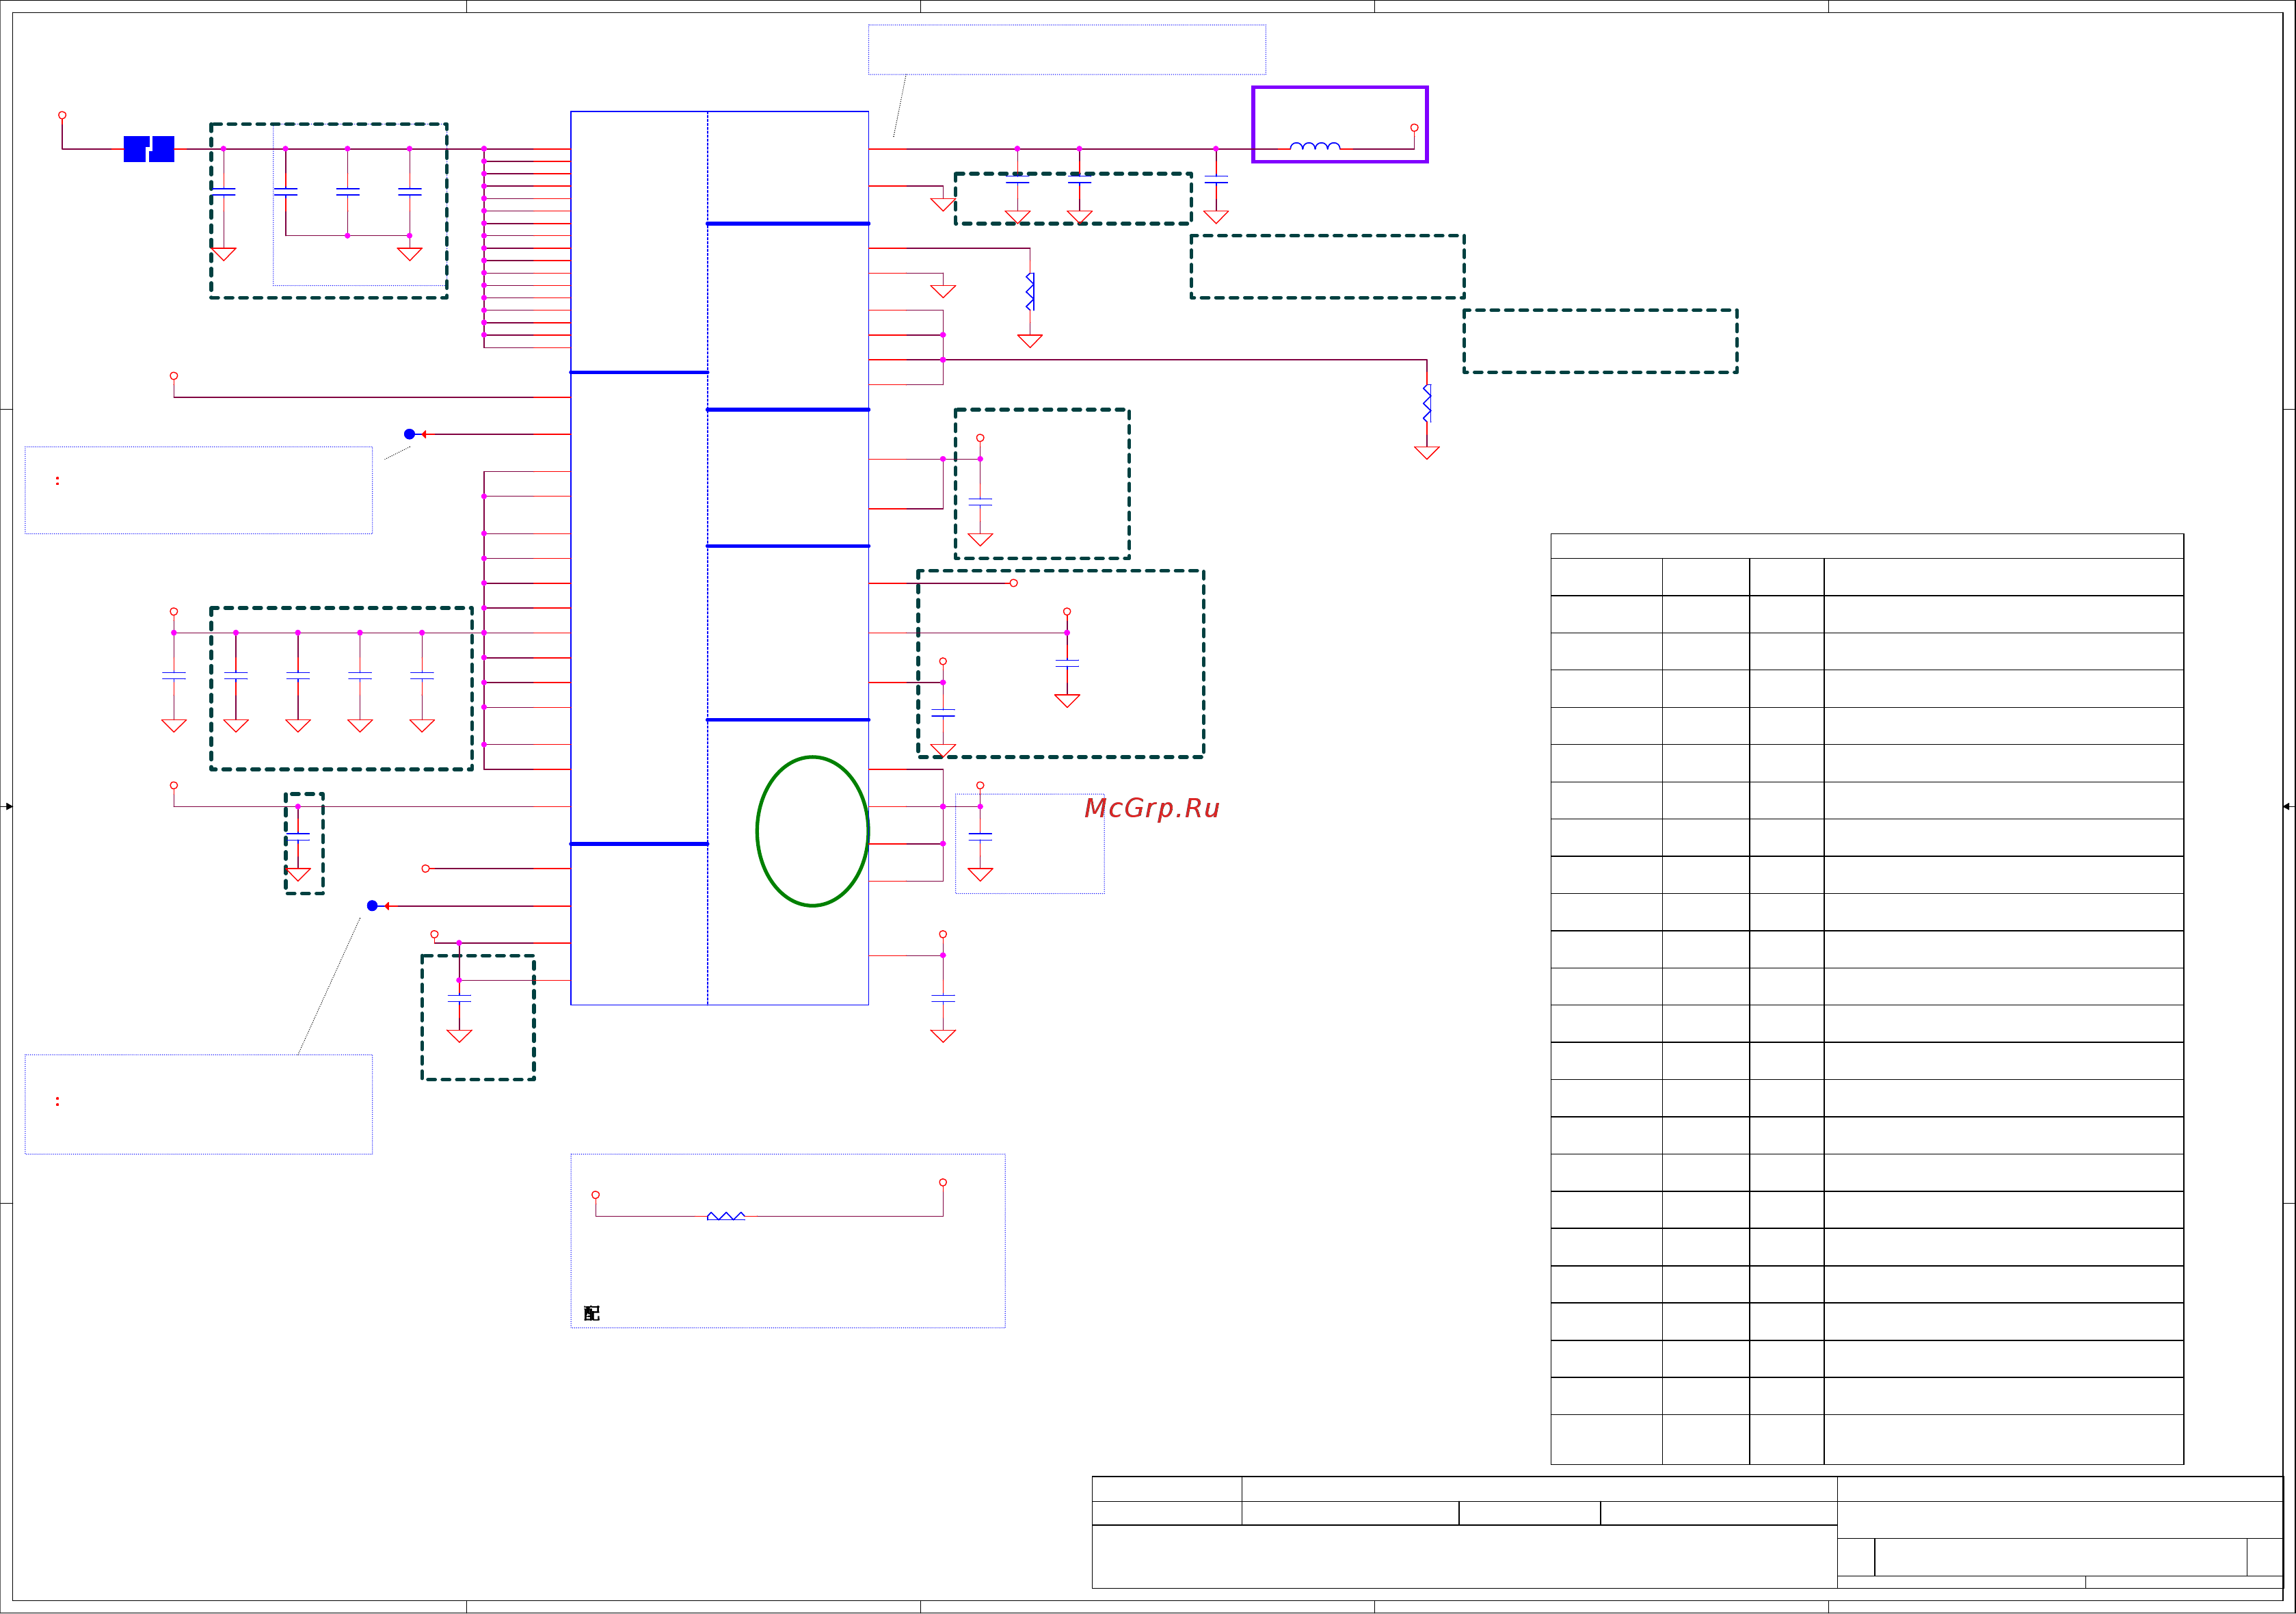
Task: Select the horizontal blue resistor in the dotted box
Action: 726,1216
